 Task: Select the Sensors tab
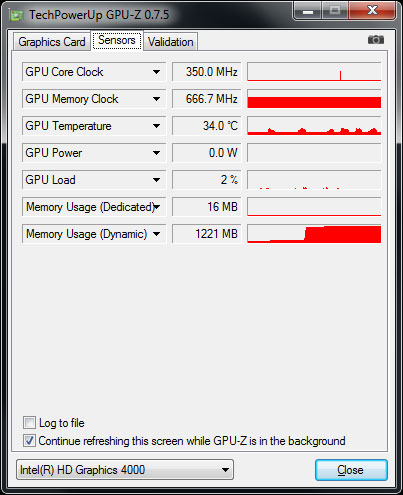point(117,40)
